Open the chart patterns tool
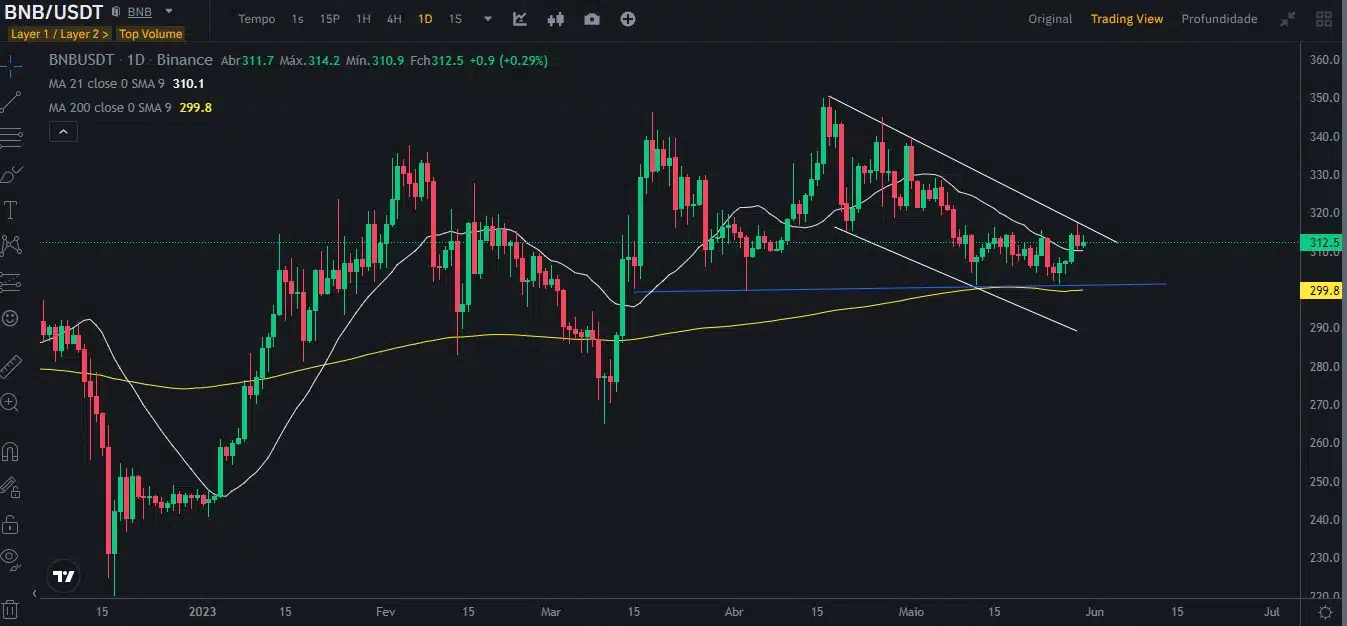Viewport: 1347px width, 626px height. (10, 245)
